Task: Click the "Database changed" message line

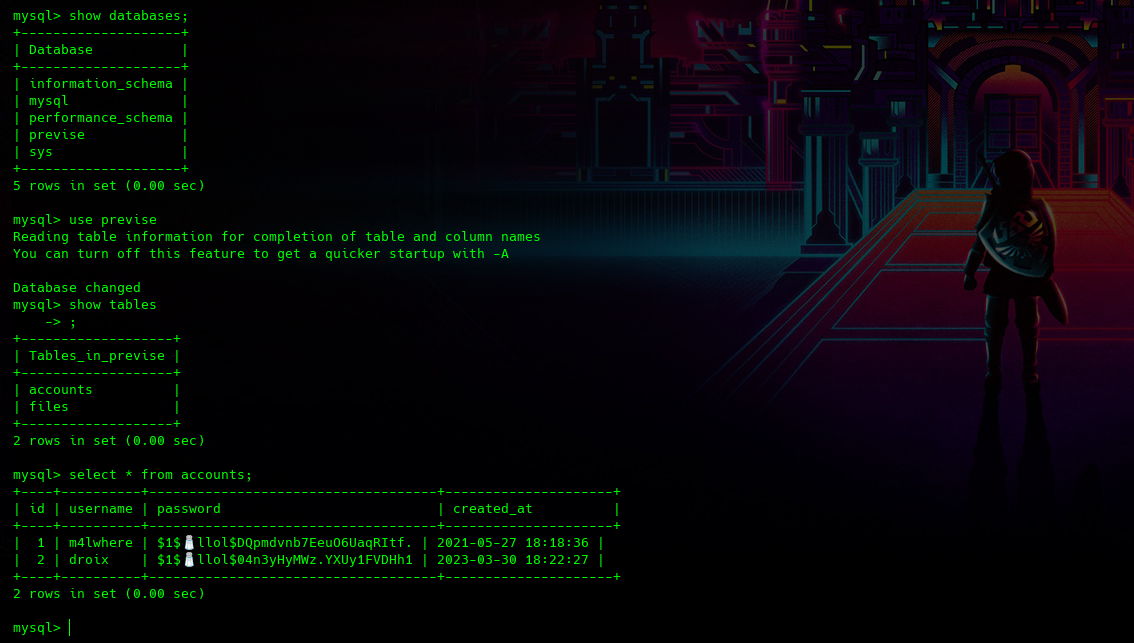Action: [76, 288]
